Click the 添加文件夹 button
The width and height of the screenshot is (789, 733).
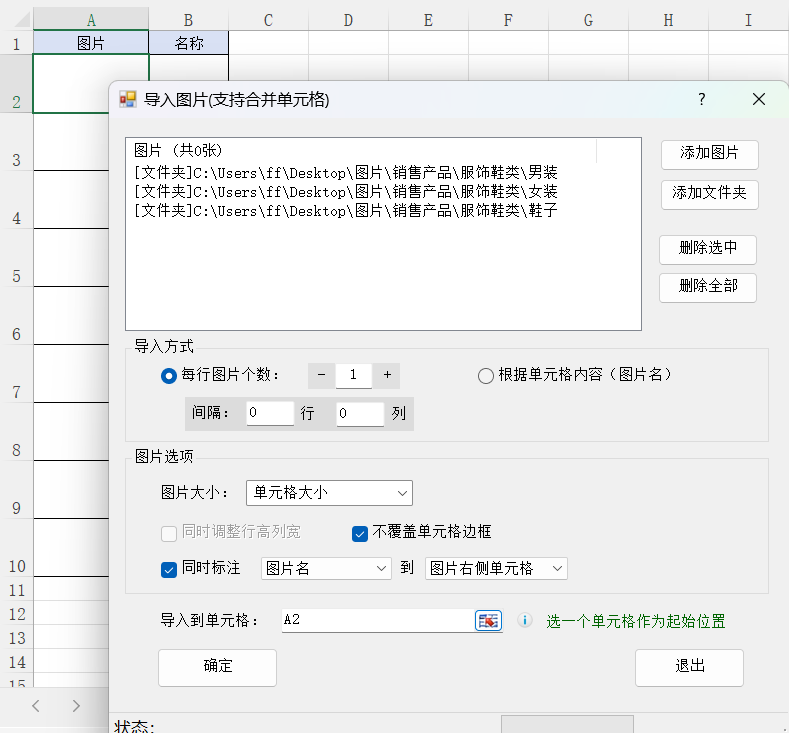point(709,193)
